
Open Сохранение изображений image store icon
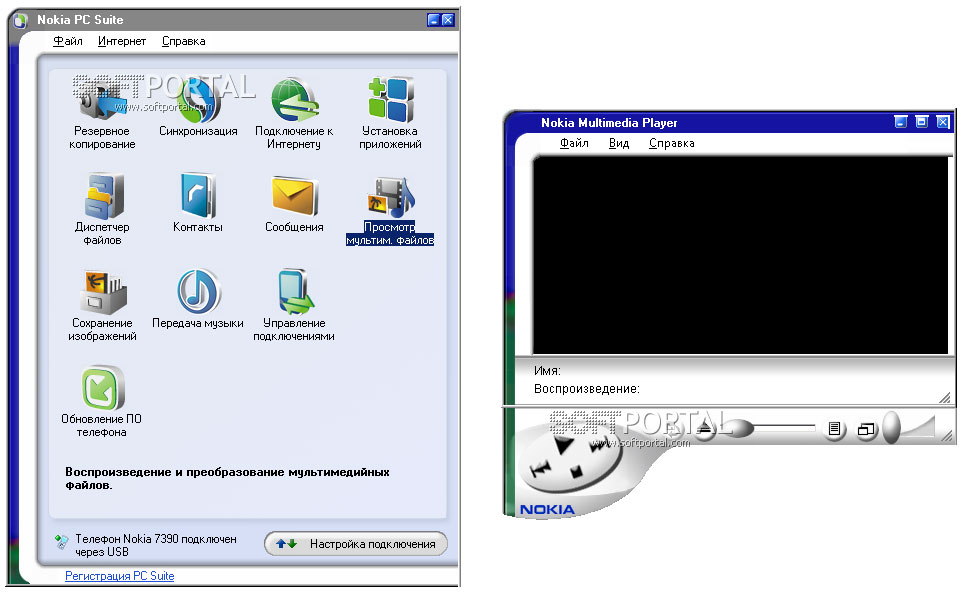point(102,292)
